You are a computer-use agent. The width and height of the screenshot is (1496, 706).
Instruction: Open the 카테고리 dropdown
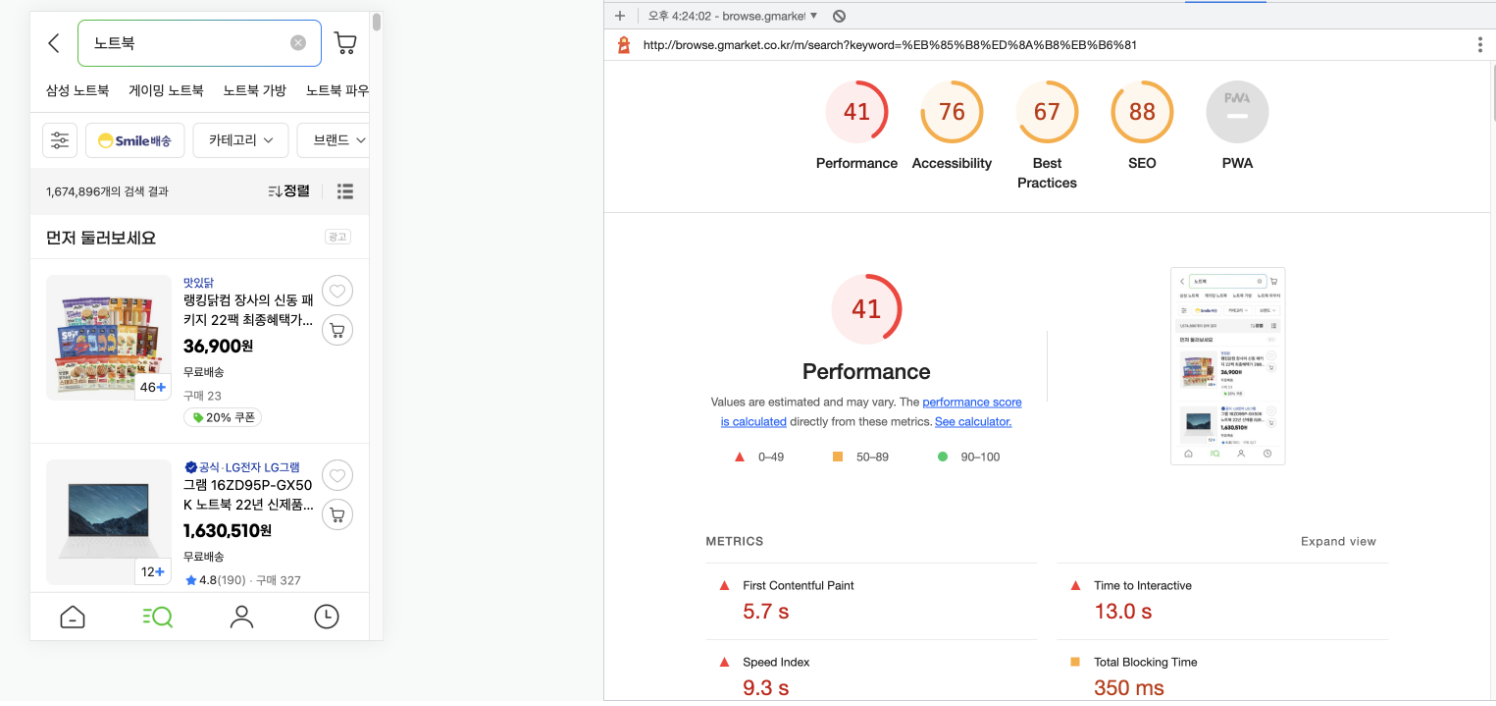click(241, 140)
